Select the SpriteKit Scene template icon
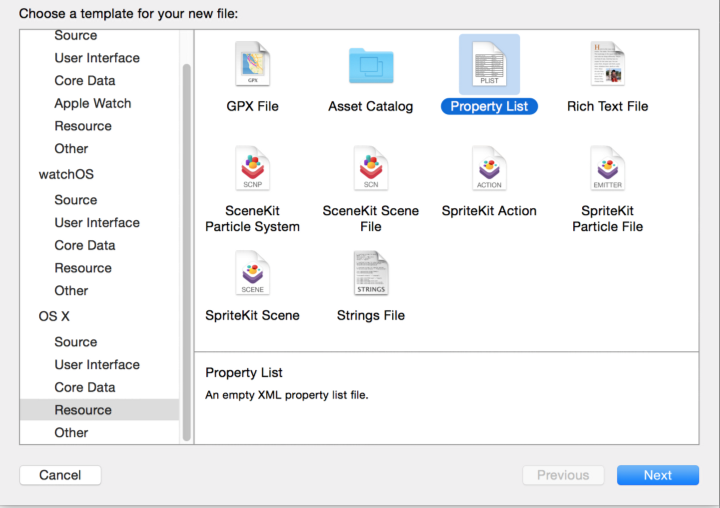Image resolution: width=720 pixels, height=508 pixels. click(252, 274)
